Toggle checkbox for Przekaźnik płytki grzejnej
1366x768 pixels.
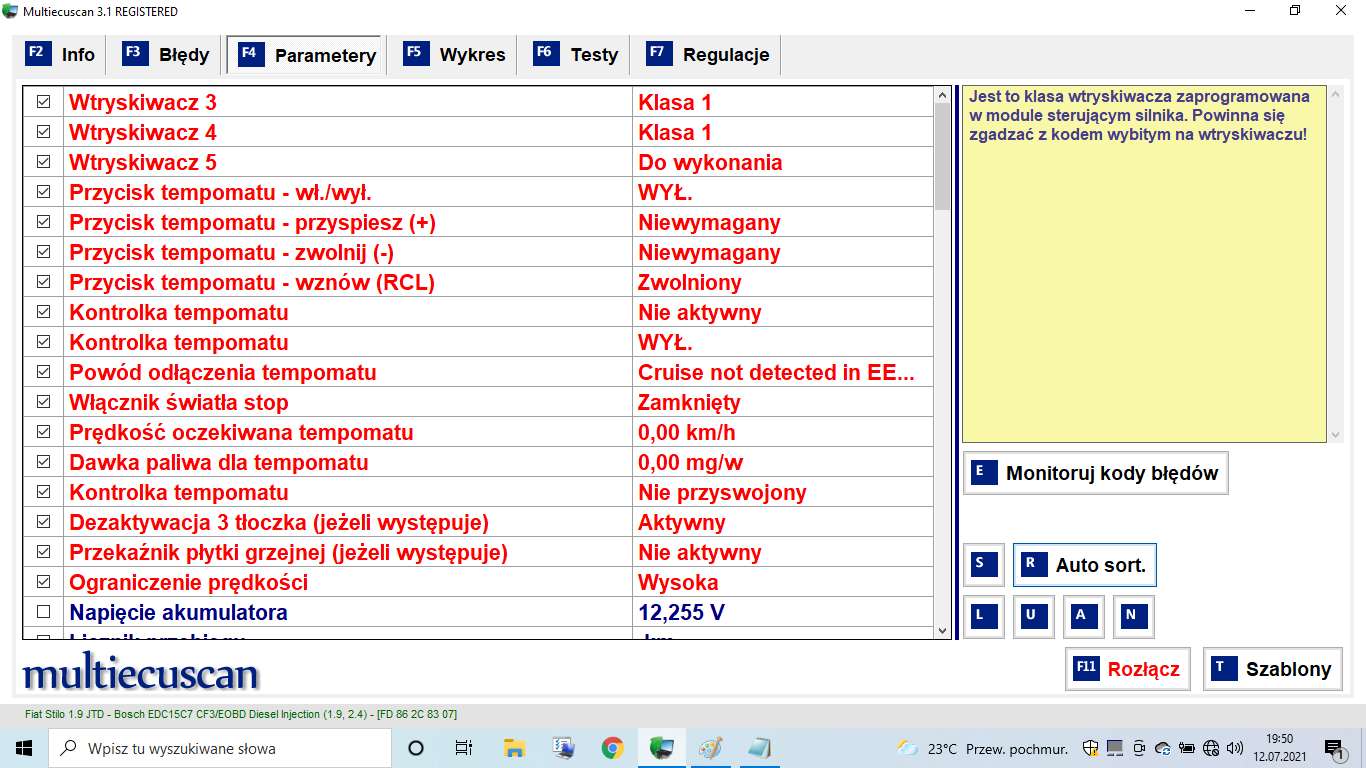[x=43, y=552]
